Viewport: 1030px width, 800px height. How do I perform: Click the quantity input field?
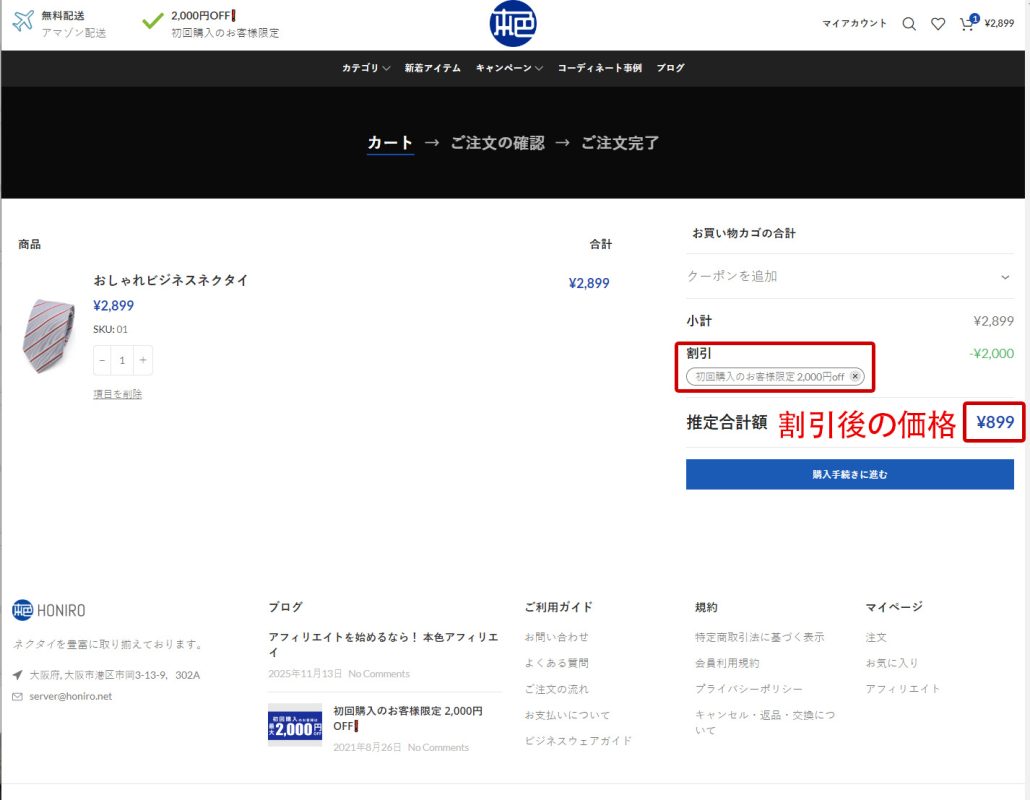coord(123,361)
